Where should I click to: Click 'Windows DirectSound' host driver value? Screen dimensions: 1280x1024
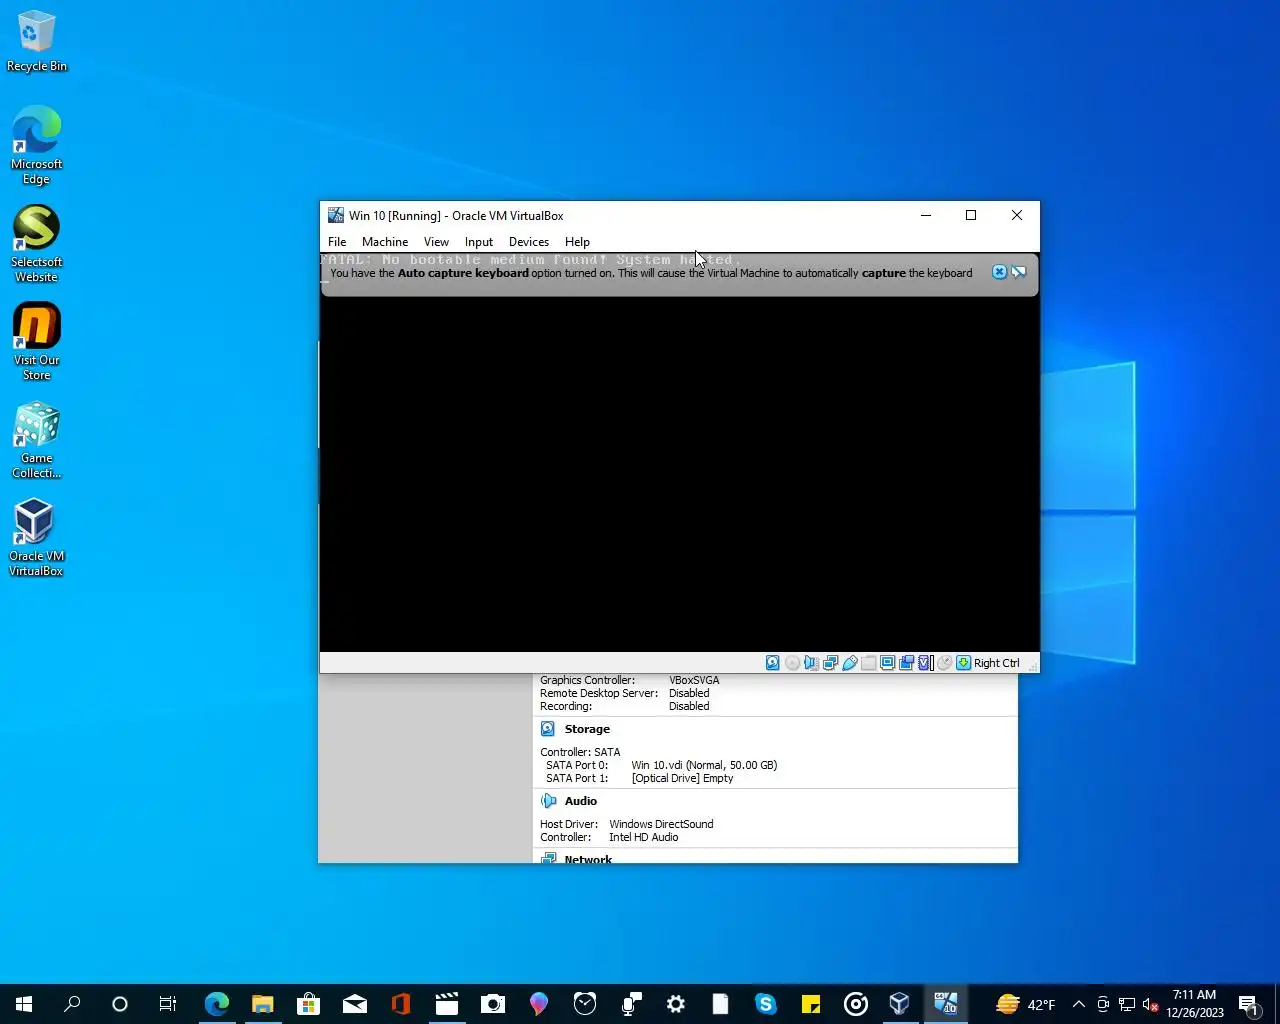click(x=661, y=824)
